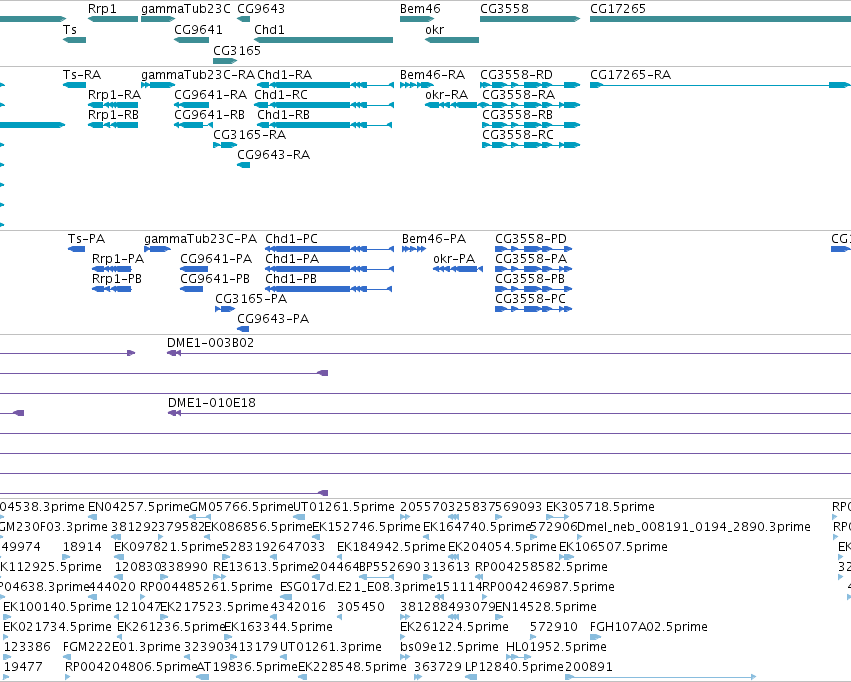Click the CG9641-PB protein label
Viewport: 851px width, 682px height.
(x=215, y=279)
